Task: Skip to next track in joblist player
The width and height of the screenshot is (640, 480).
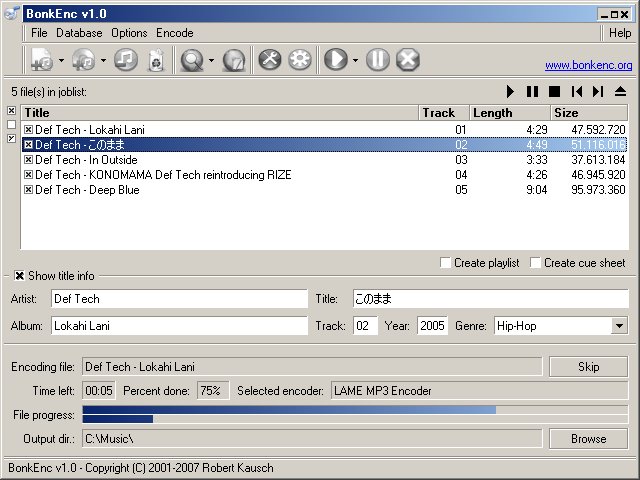Action: [x=598, y=91]
